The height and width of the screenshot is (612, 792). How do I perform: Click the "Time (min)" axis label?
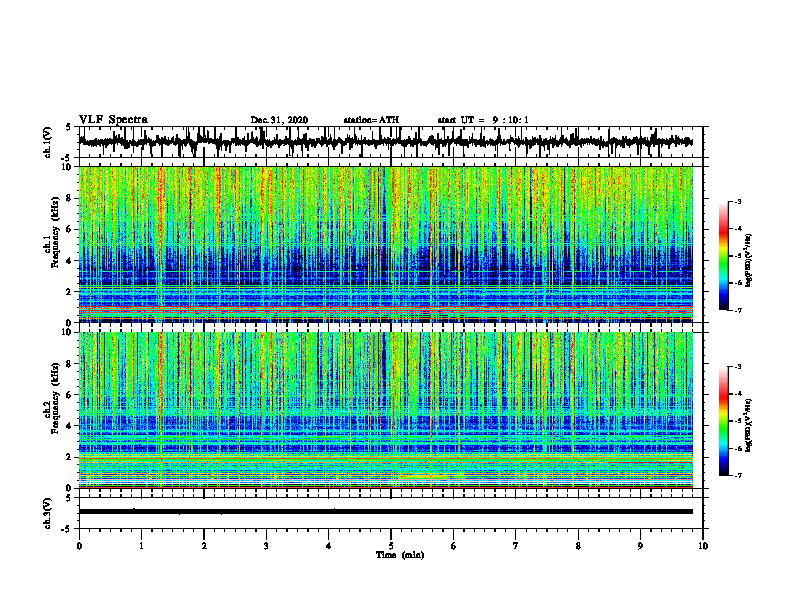click(400, 555)
